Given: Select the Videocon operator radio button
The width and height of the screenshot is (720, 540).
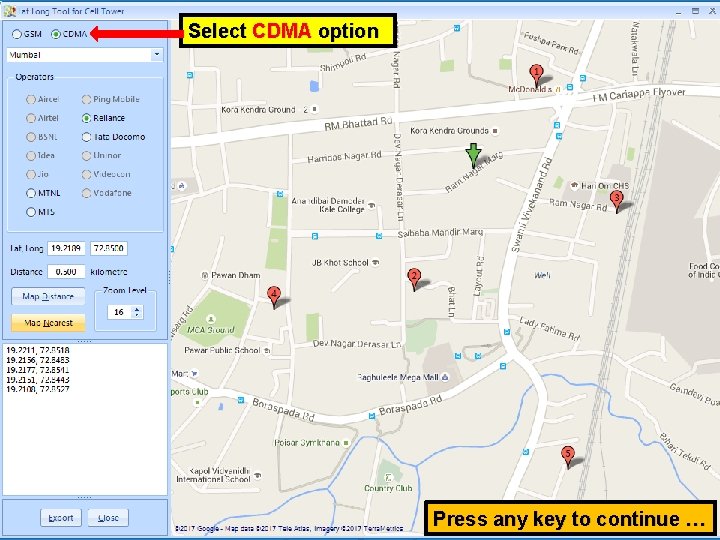Looking at the screenshot, I should point(86,174).
